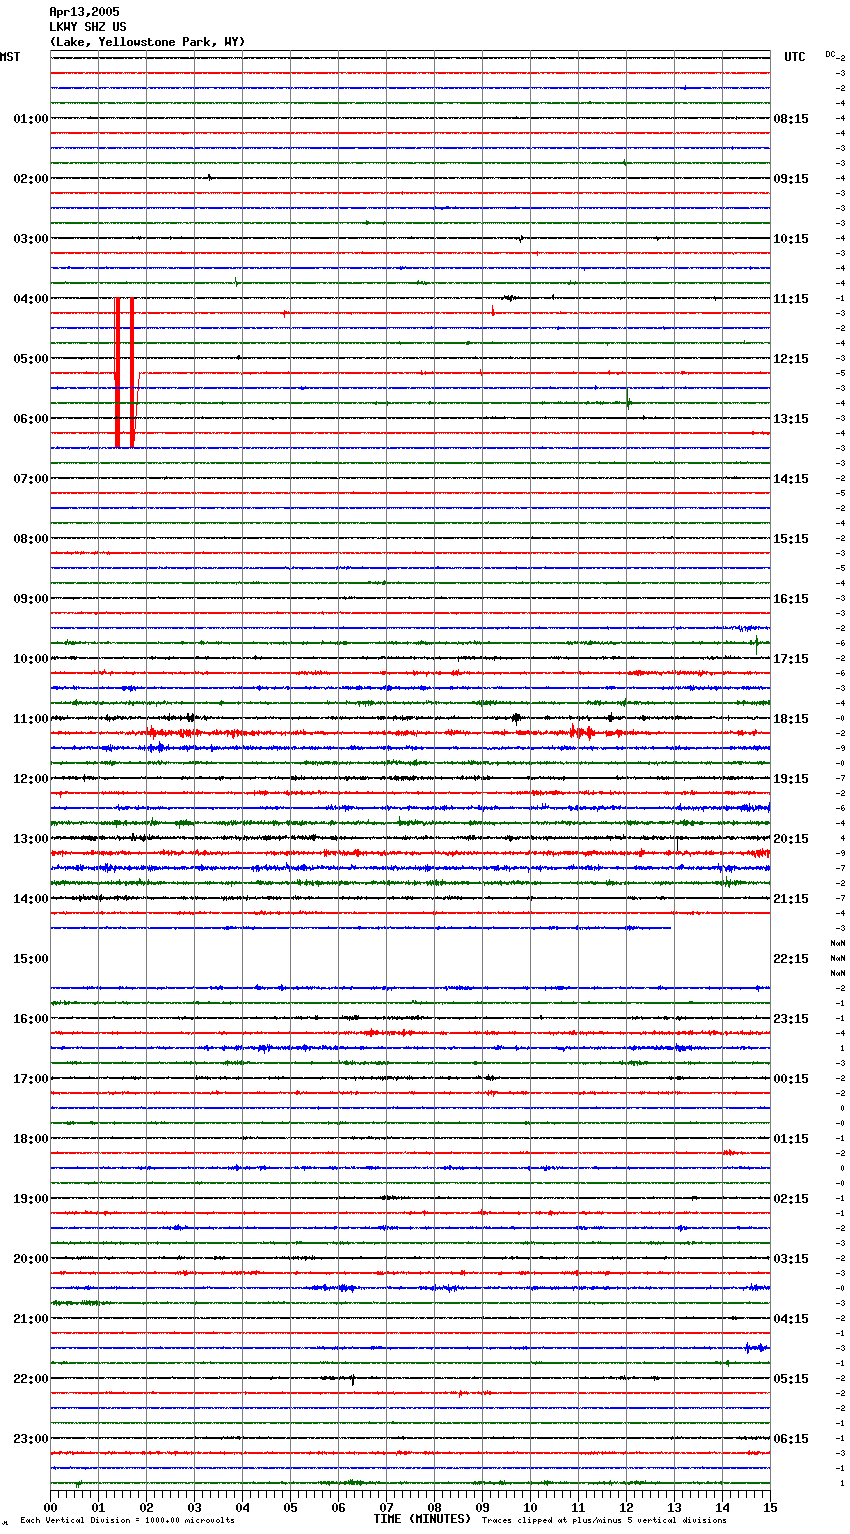Click the bottom axis tick label 00
Viewport: 850px width, 1534px height.
50,1507
